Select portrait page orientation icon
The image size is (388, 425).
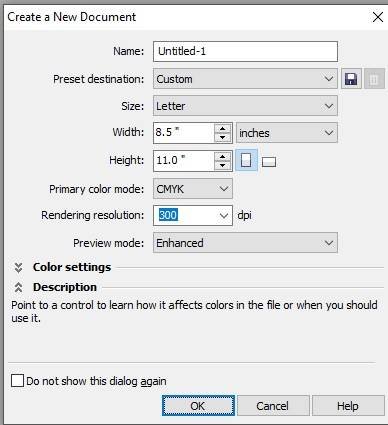246,160
